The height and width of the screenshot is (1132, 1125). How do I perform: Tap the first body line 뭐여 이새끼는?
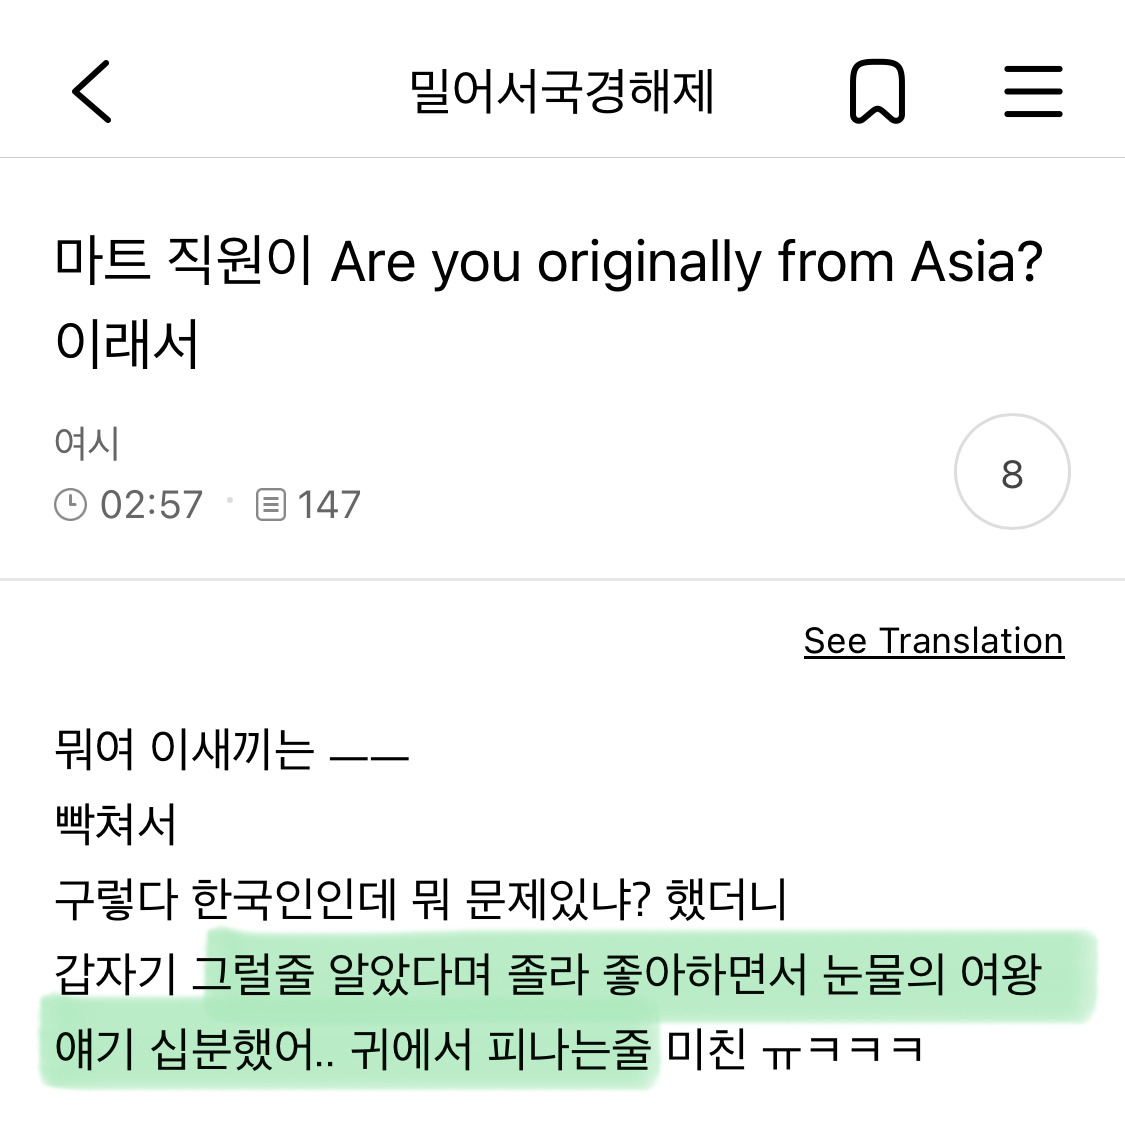pos(232,750)
